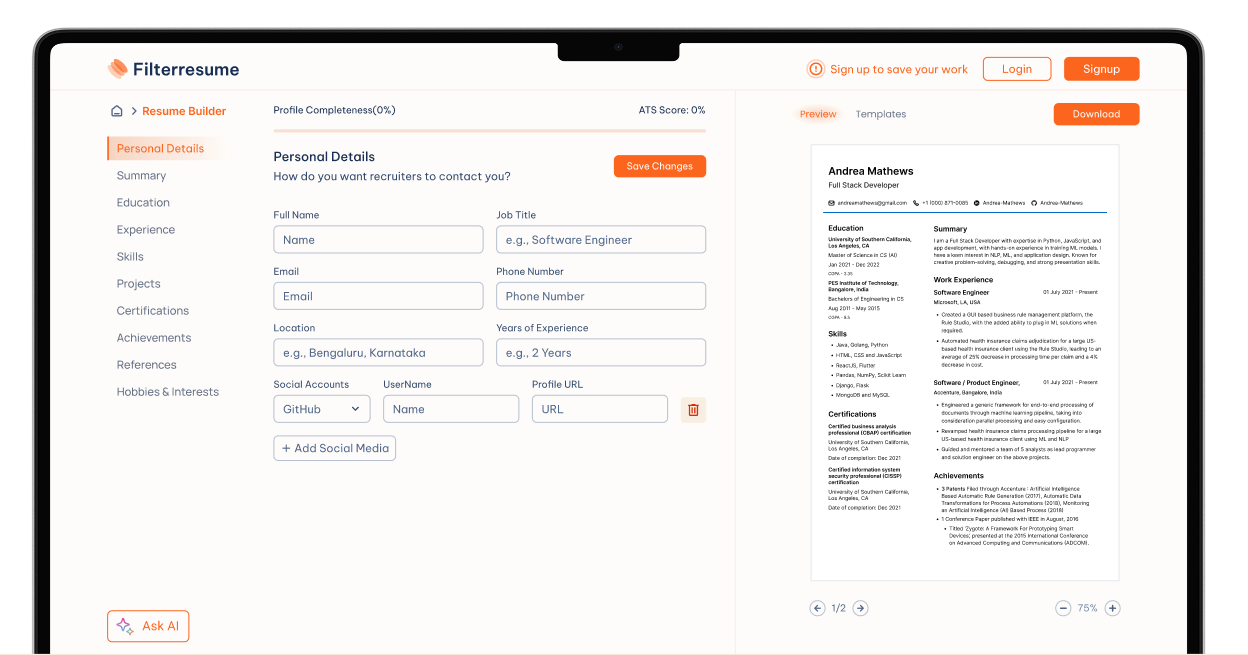Image resolution: width=1248 pixels, height=655 pixels.
Task: Click Add Social Media button
Action: click(334, 448)
